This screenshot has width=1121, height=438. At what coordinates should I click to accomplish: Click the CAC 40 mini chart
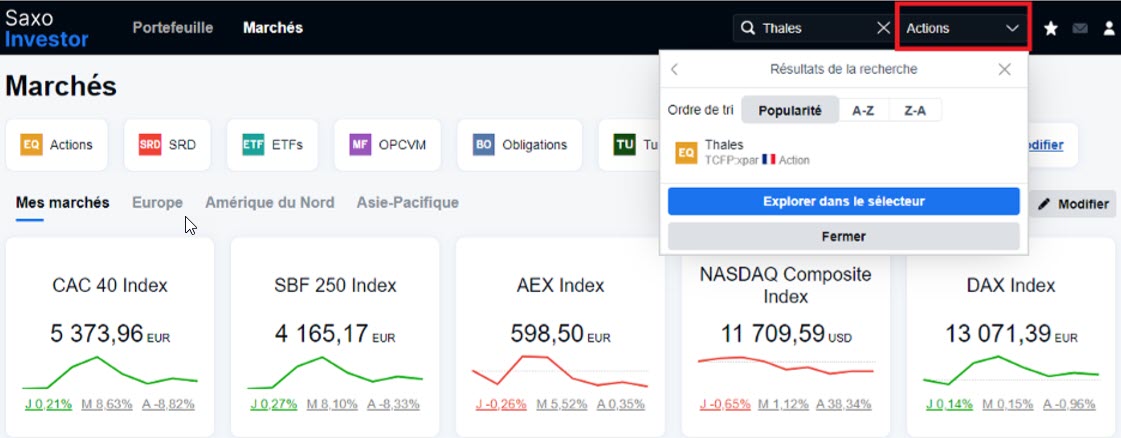110,372
